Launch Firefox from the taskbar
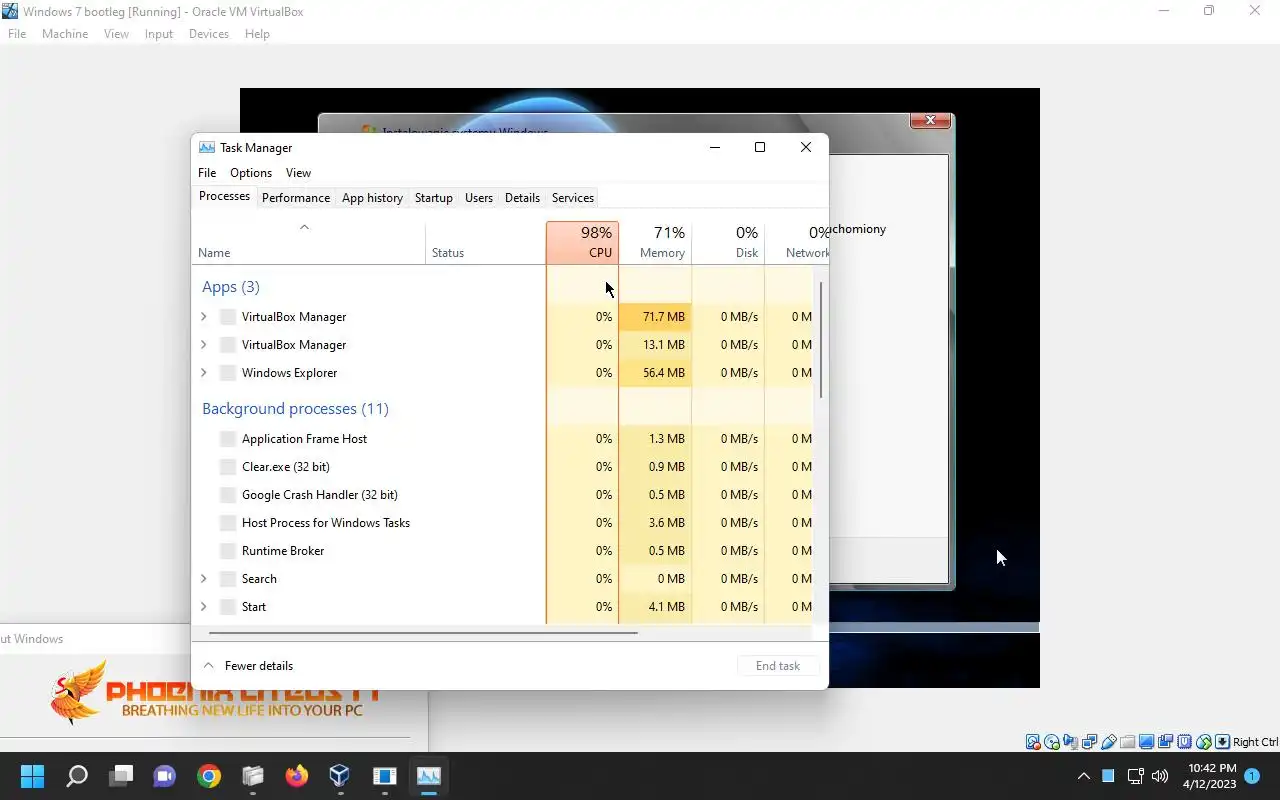The image size is (1280, 800). tap(296, 776)
